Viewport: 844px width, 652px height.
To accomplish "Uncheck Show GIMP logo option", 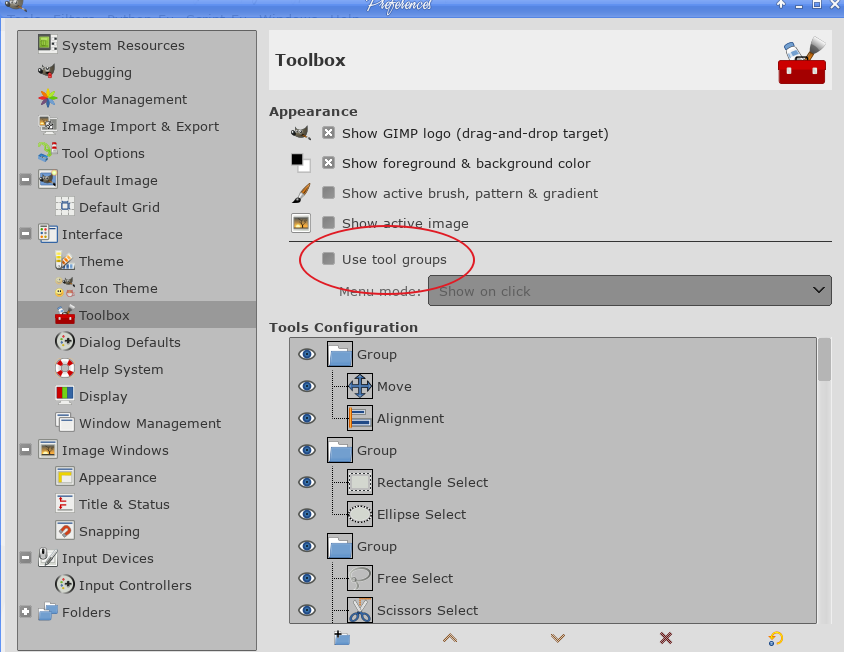I will [329, 133].
